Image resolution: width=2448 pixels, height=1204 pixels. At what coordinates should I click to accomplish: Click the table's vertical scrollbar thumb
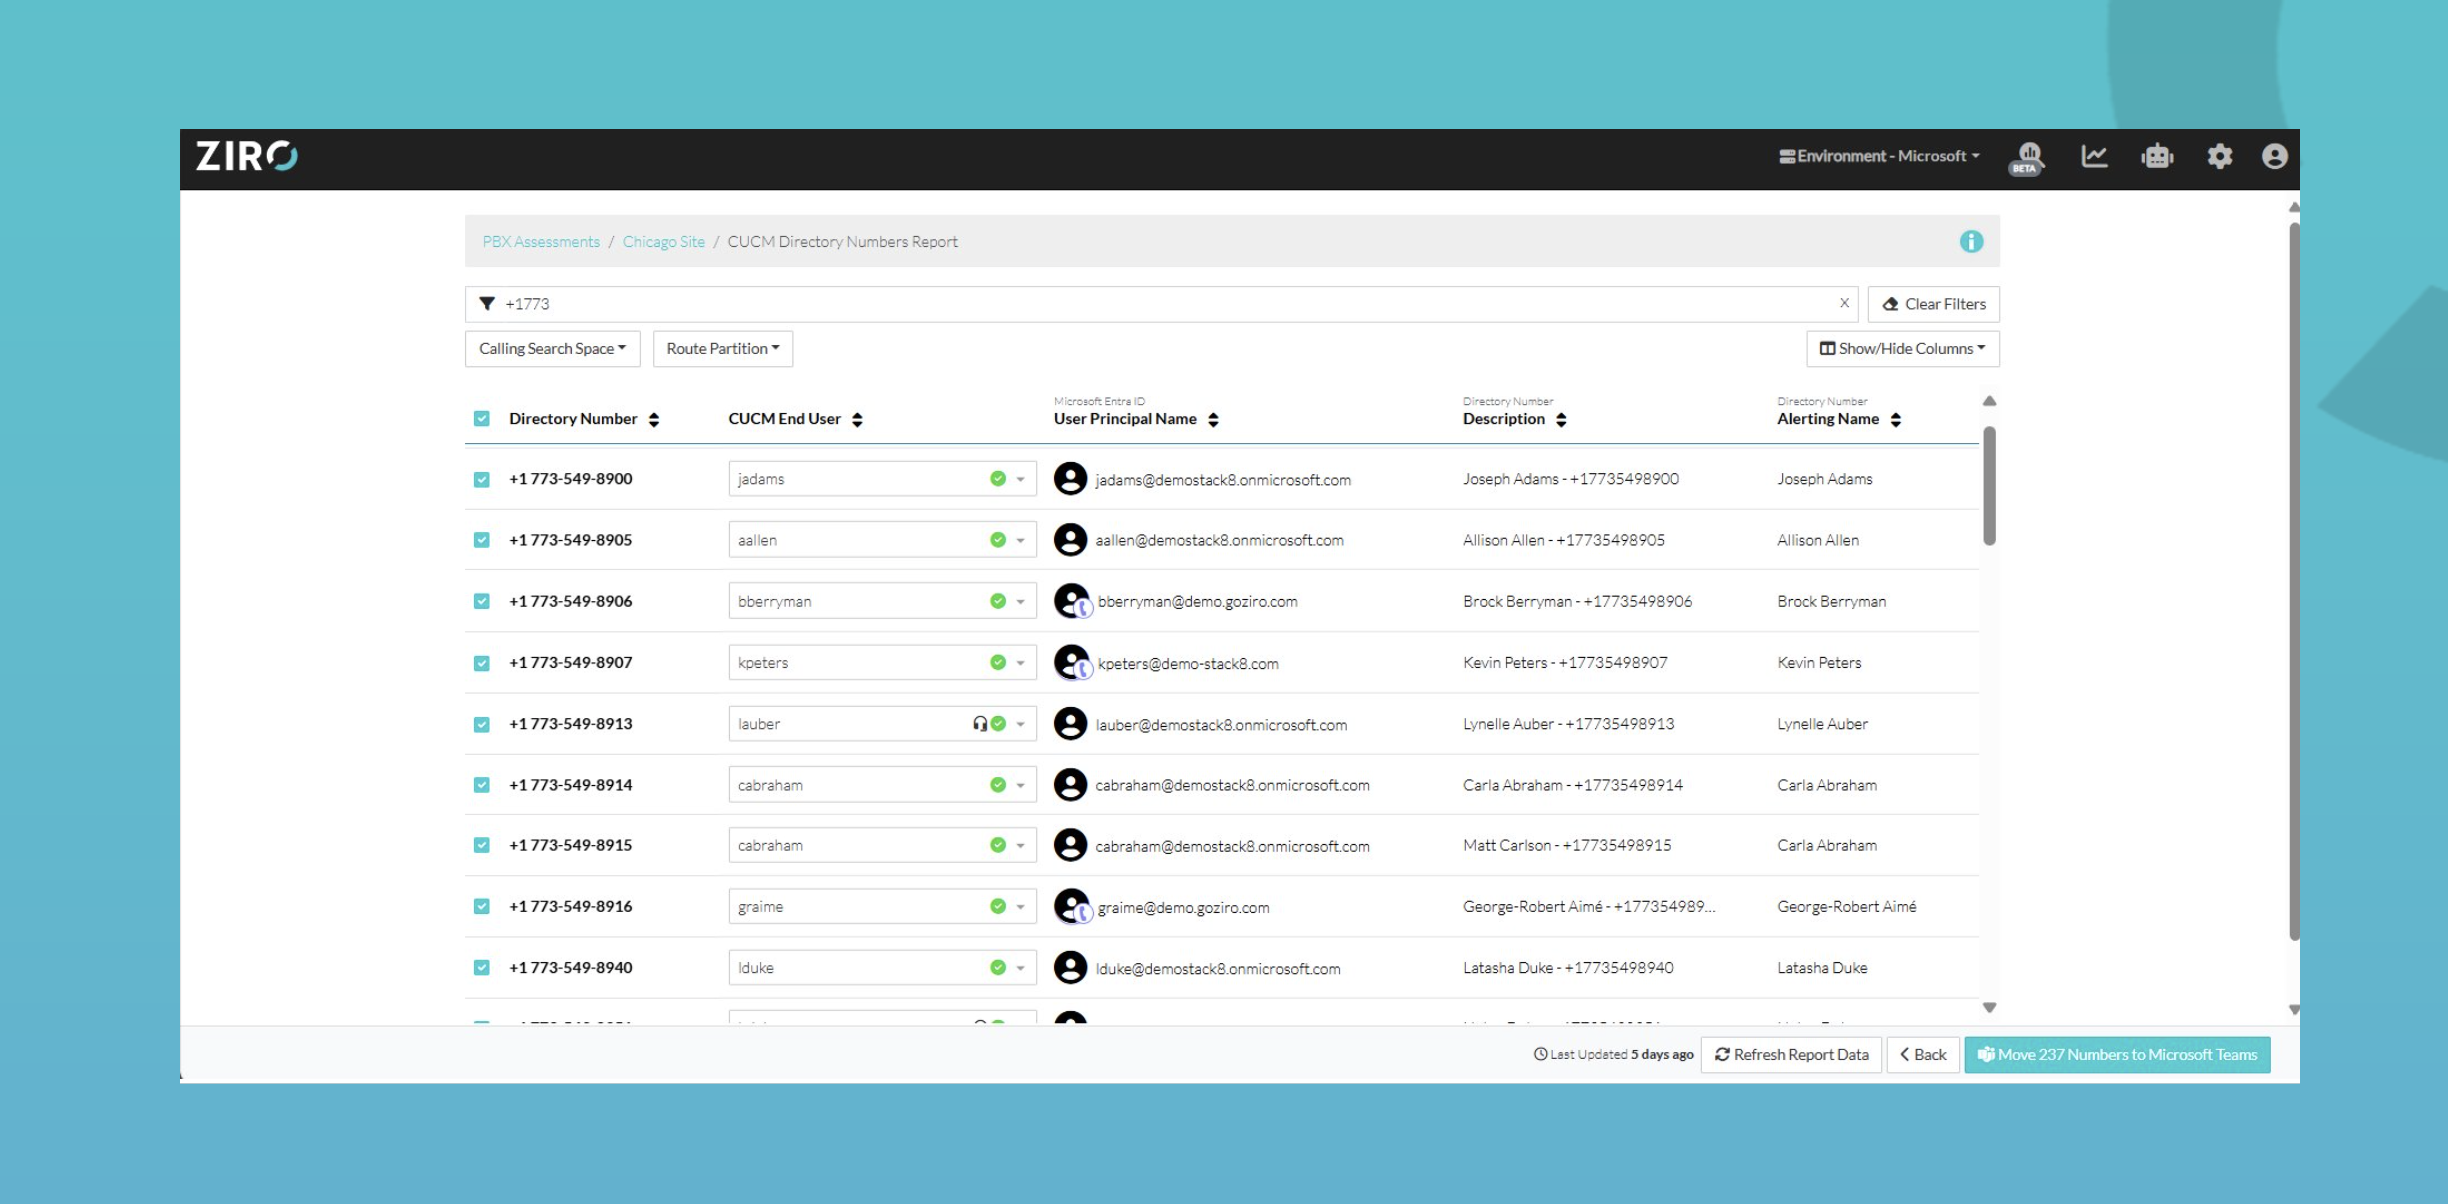pyautogui.click(x=1989, y=486)
